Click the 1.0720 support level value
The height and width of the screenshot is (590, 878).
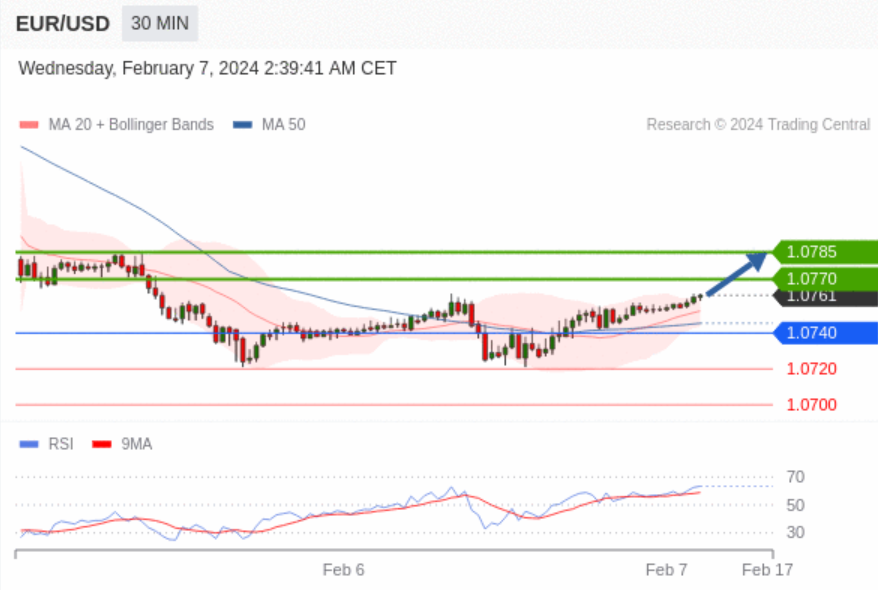(811, 369)
